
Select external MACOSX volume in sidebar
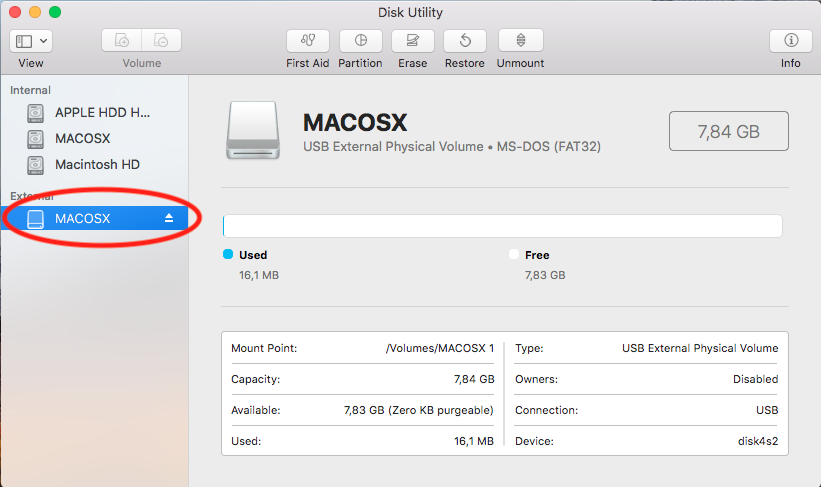tap(82, 219)
